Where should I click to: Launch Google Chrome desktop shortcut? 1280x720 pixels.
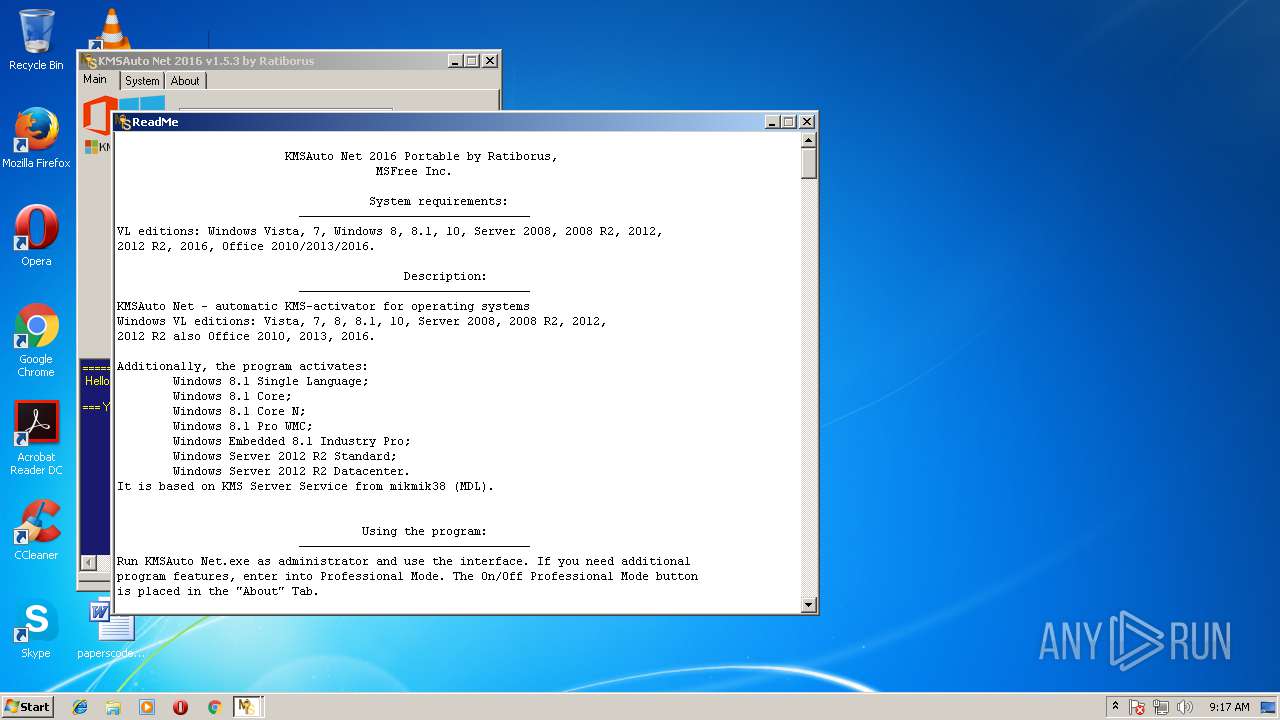click(36, 340)
